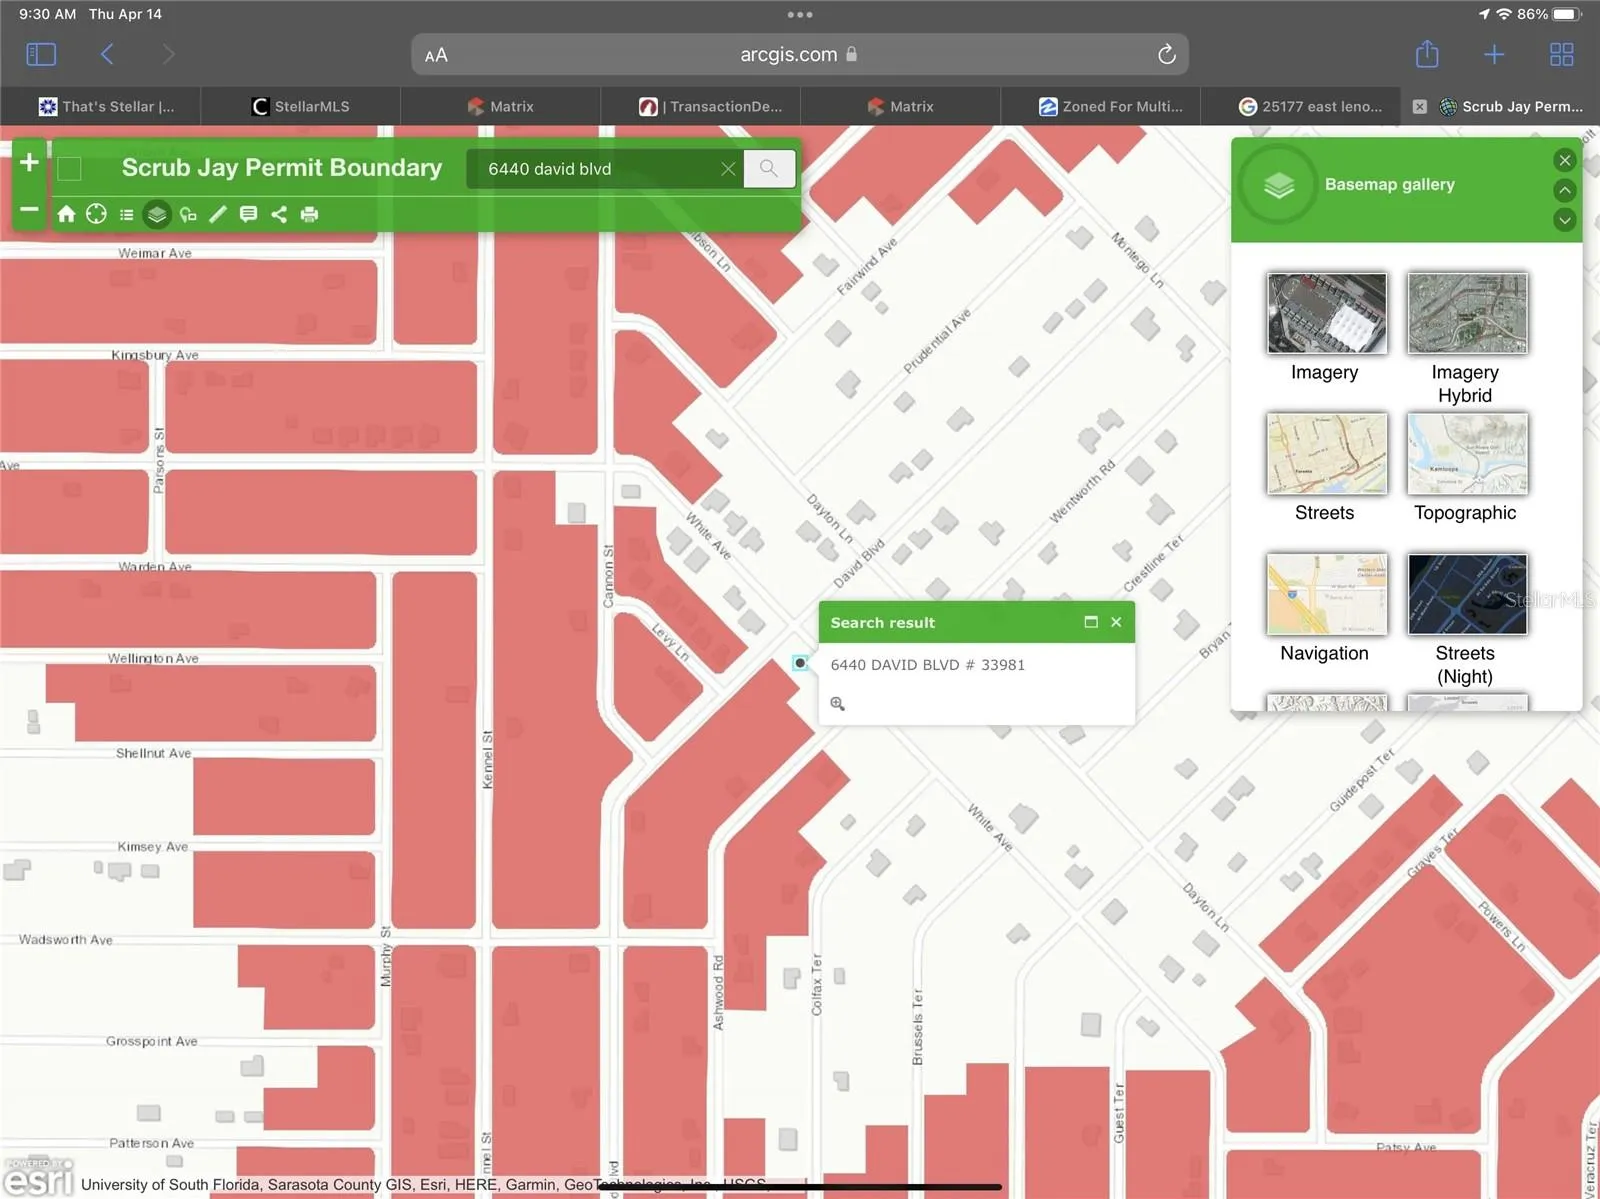Switch to the StellarMLS tab
The width and height of the screenshot is (1600, 1199).
[300, 106]
